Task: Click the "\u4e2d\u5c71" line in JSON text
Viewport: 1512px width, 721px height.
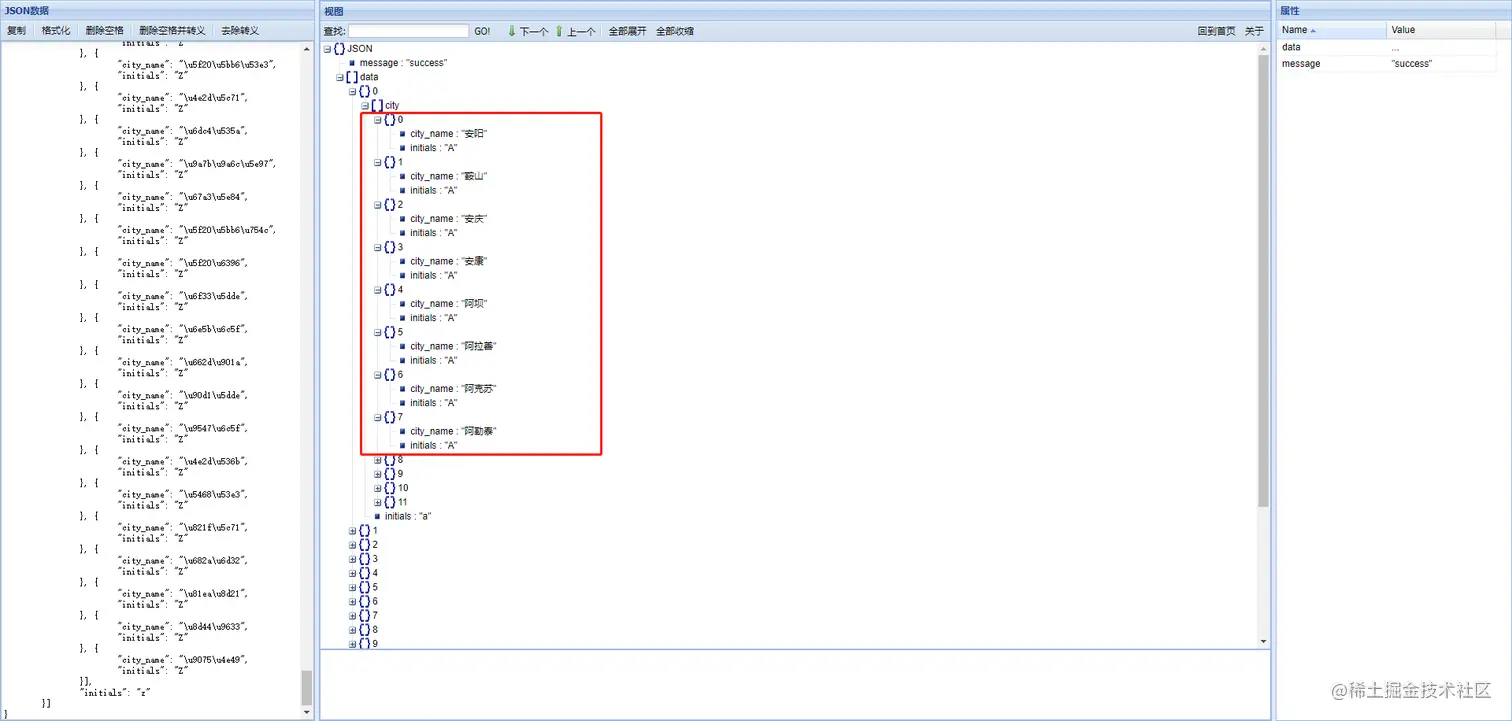Action: 183,97
